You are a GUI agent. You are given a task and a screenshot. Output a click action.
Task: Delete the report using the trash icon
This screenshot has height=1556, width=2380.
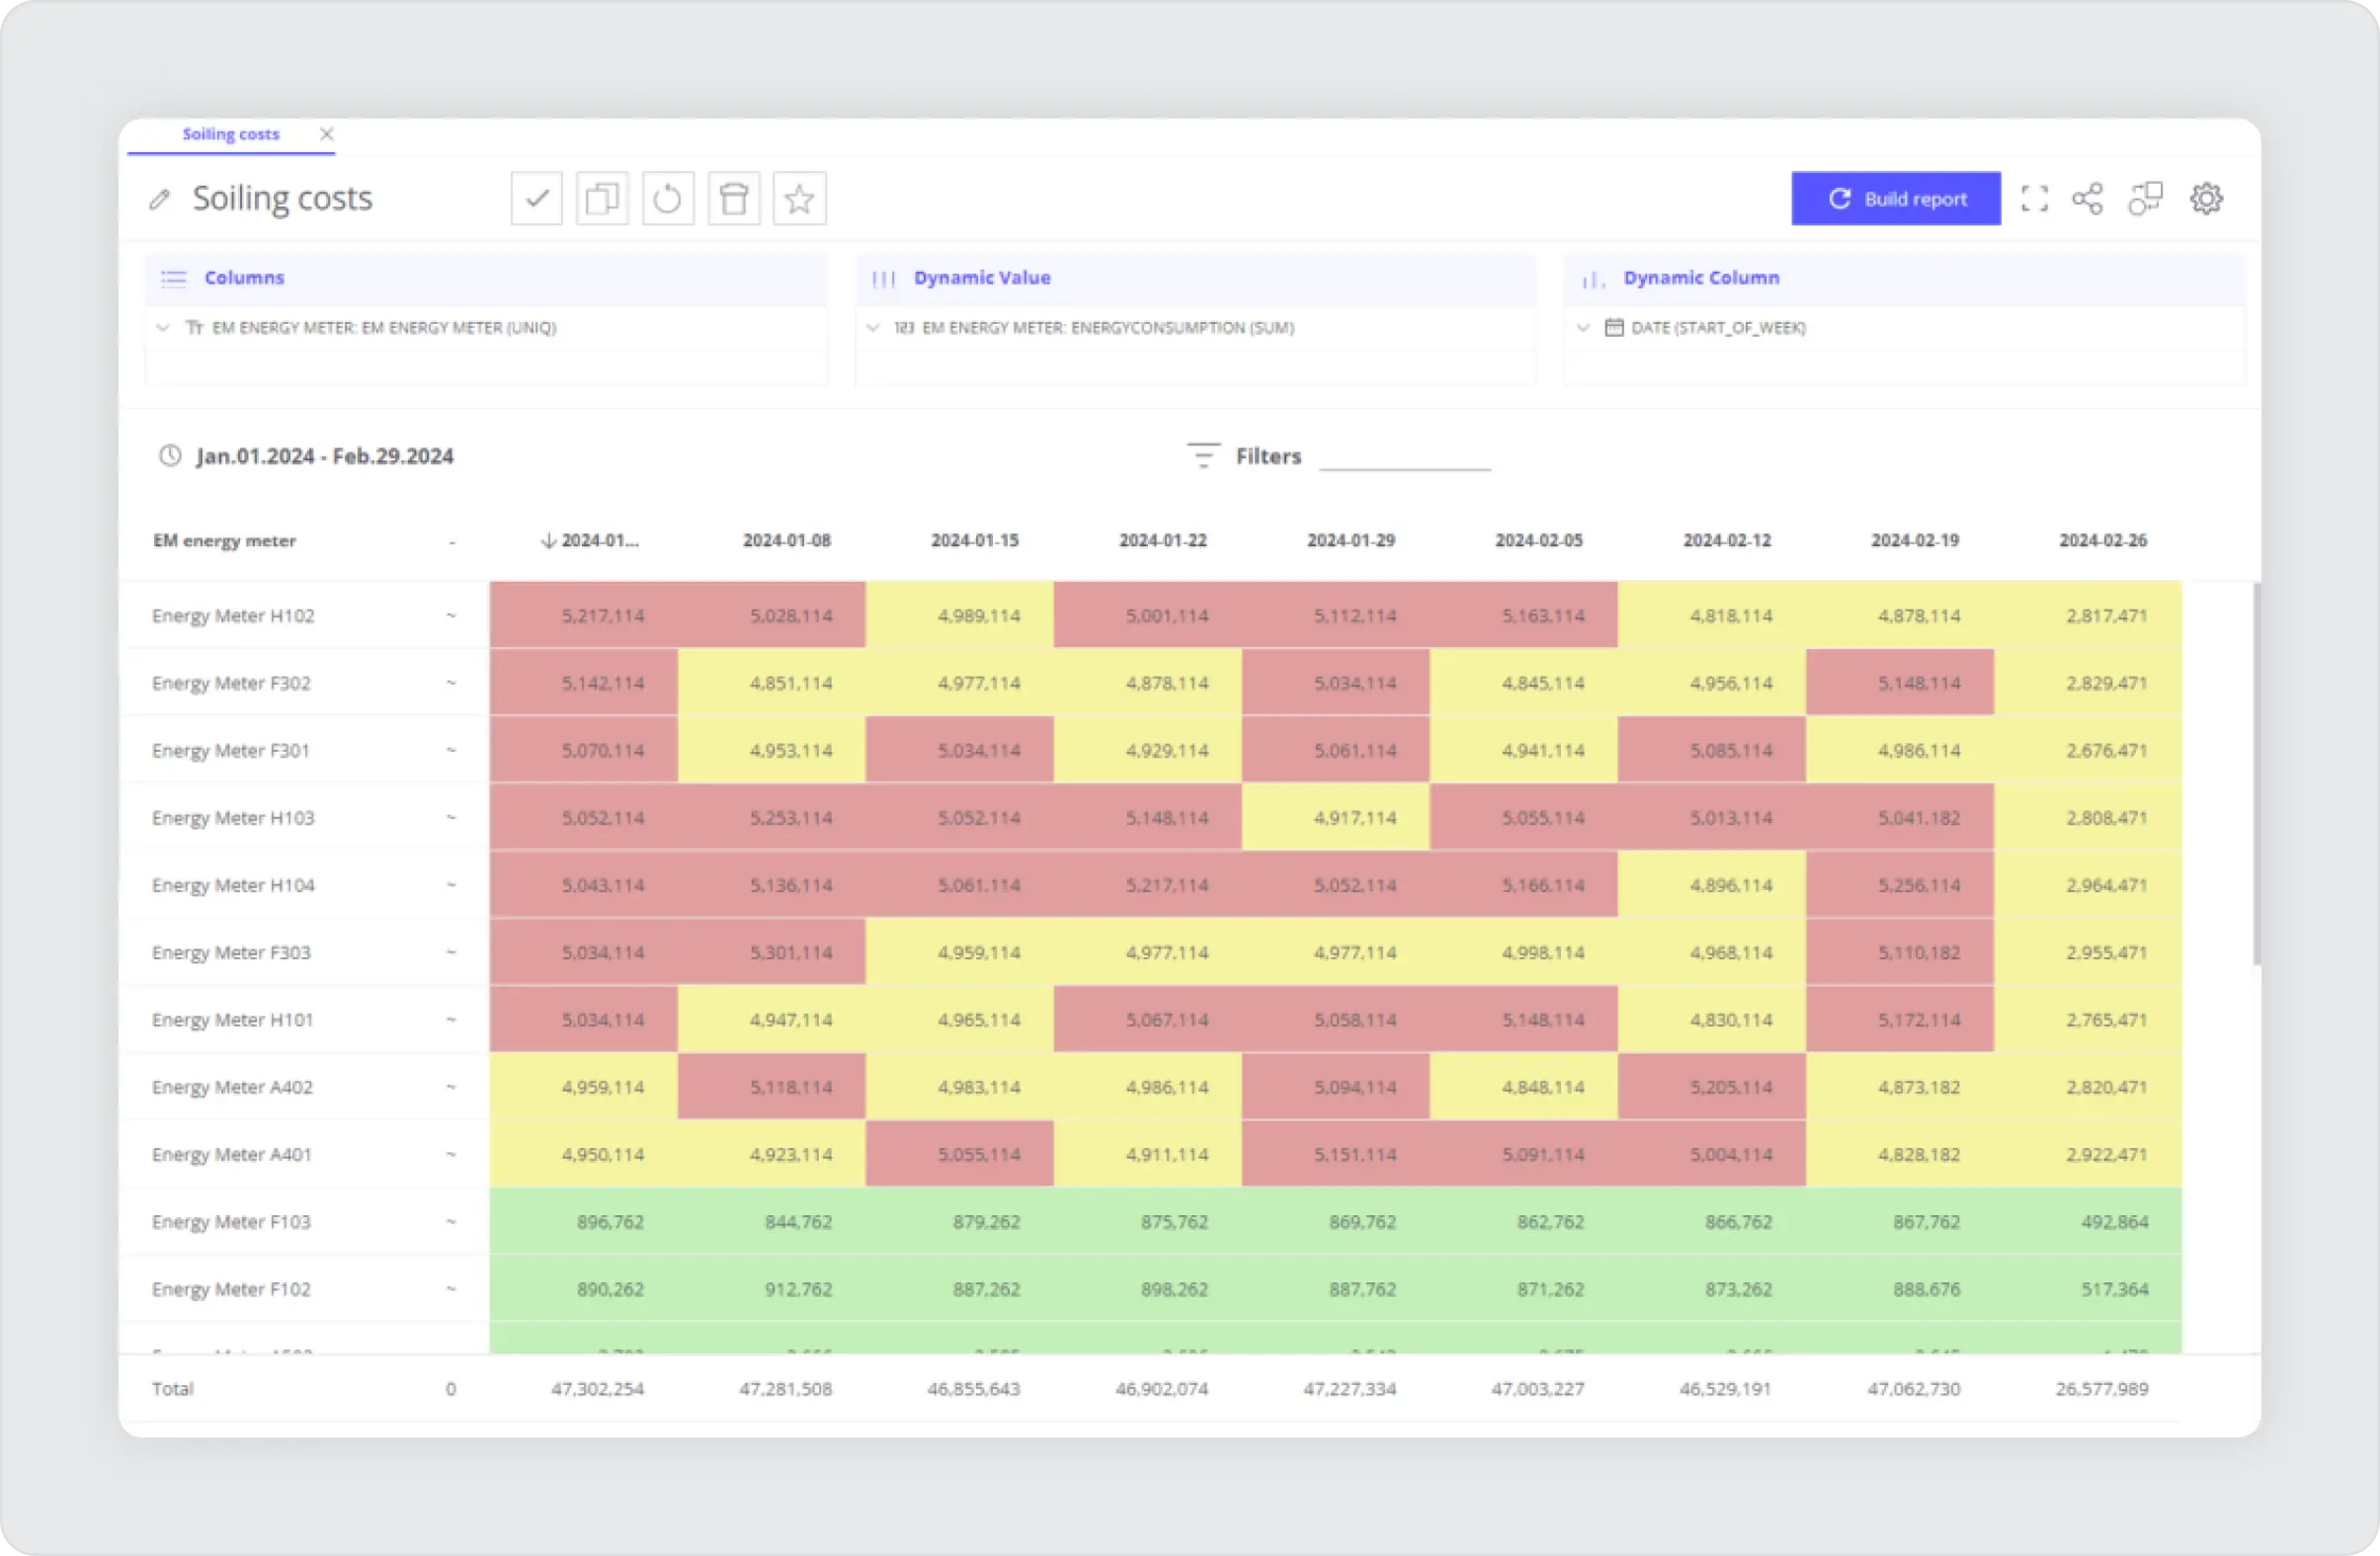pos(734,198)
